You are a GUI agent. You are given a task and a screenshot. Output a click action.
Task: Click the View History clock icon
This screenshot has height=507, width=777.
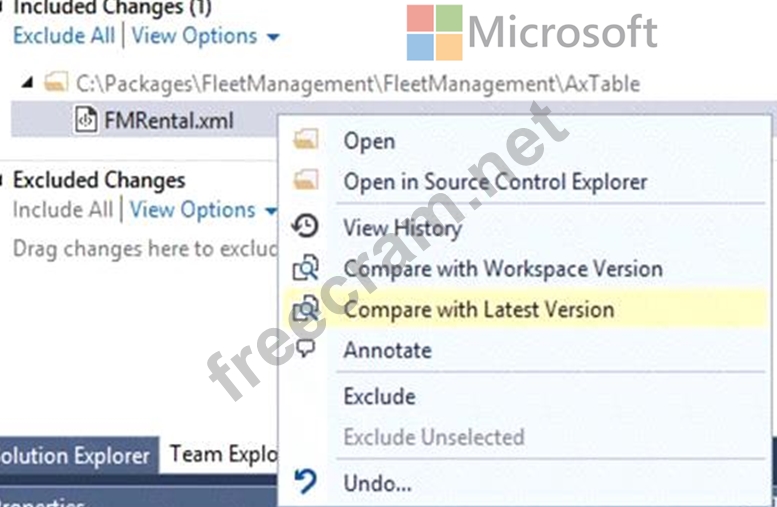coord(305,226)
